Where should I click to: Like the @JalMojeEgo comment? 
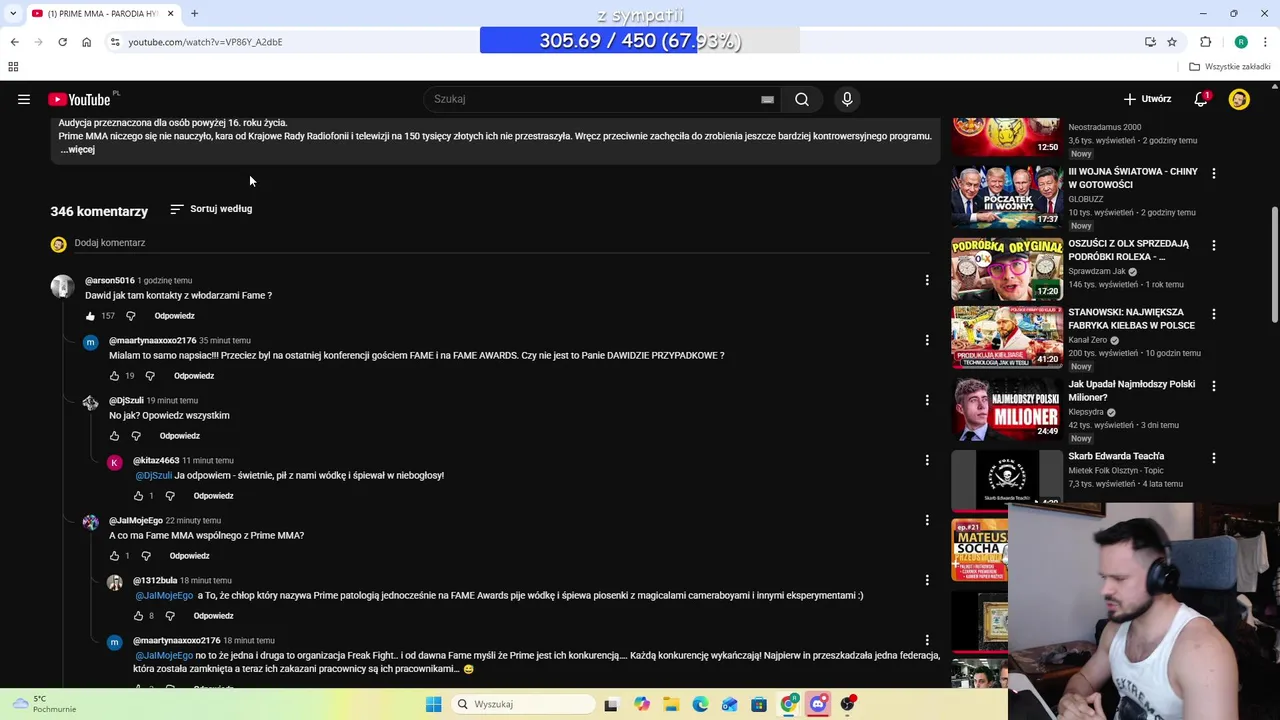(114, 556)
